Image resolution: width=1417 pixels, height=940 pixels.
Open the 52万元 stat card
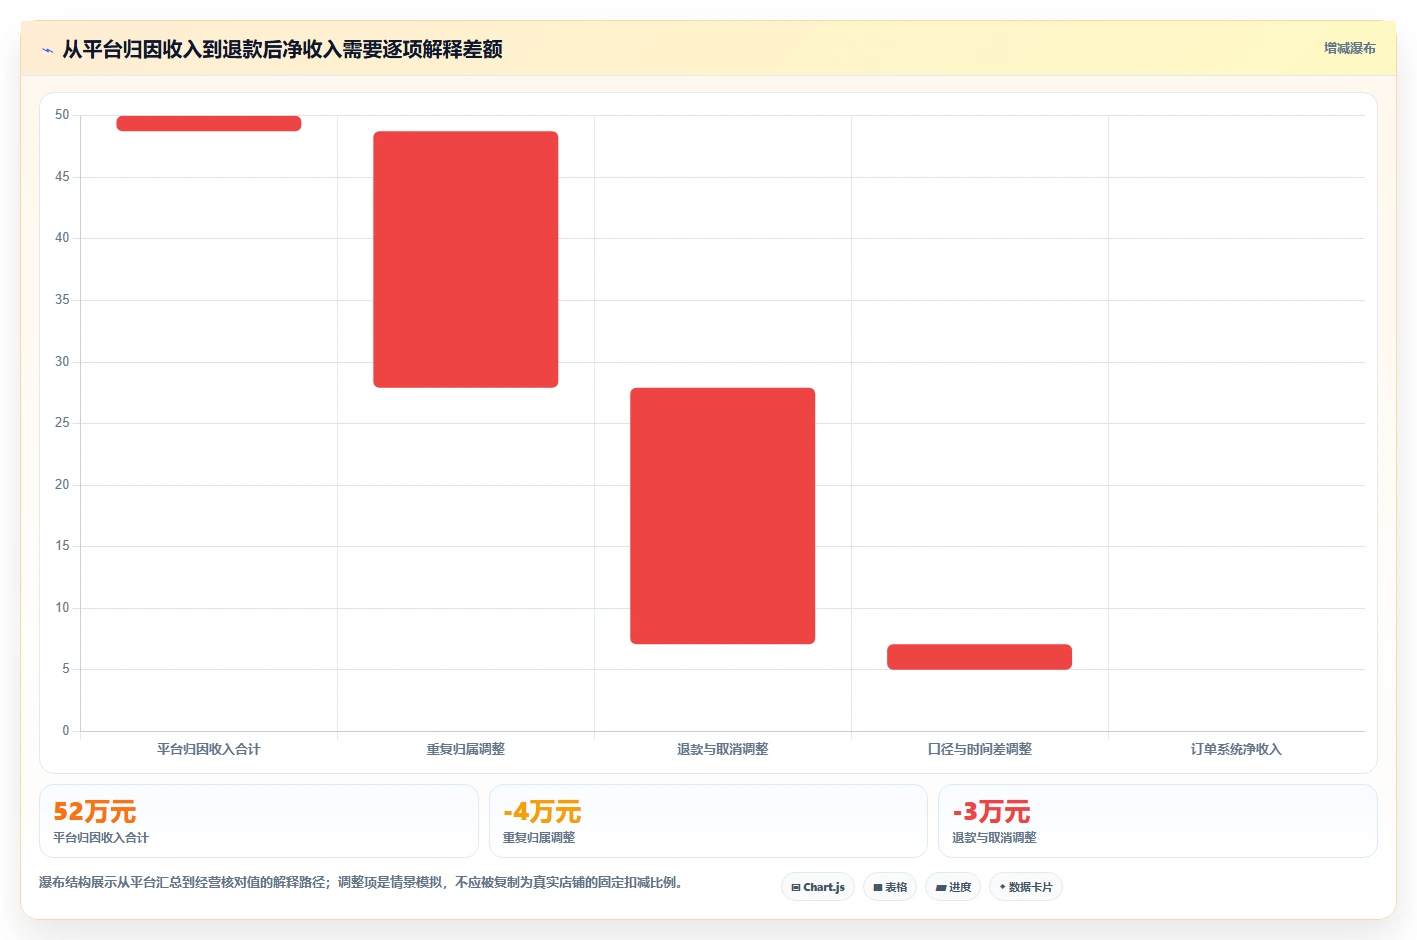pos(259,821)
